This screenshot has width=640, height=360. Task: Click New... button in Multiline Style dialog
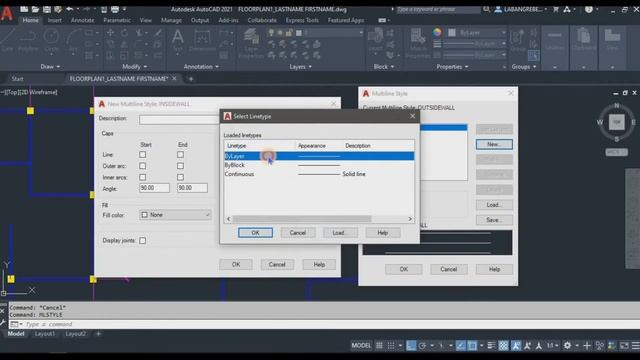494,144
